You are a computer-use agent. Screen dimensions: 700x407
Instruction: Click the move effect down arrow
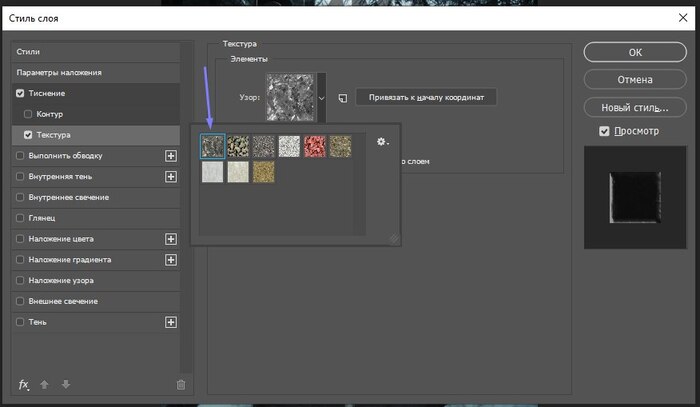point(66,384)
